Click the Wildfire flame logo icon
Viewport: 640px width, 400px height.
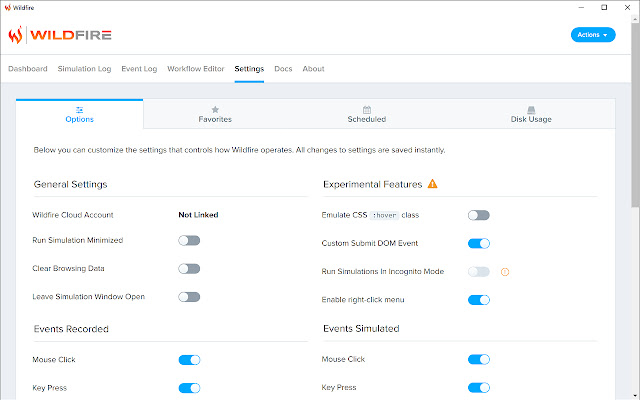(x=16, y=35)
